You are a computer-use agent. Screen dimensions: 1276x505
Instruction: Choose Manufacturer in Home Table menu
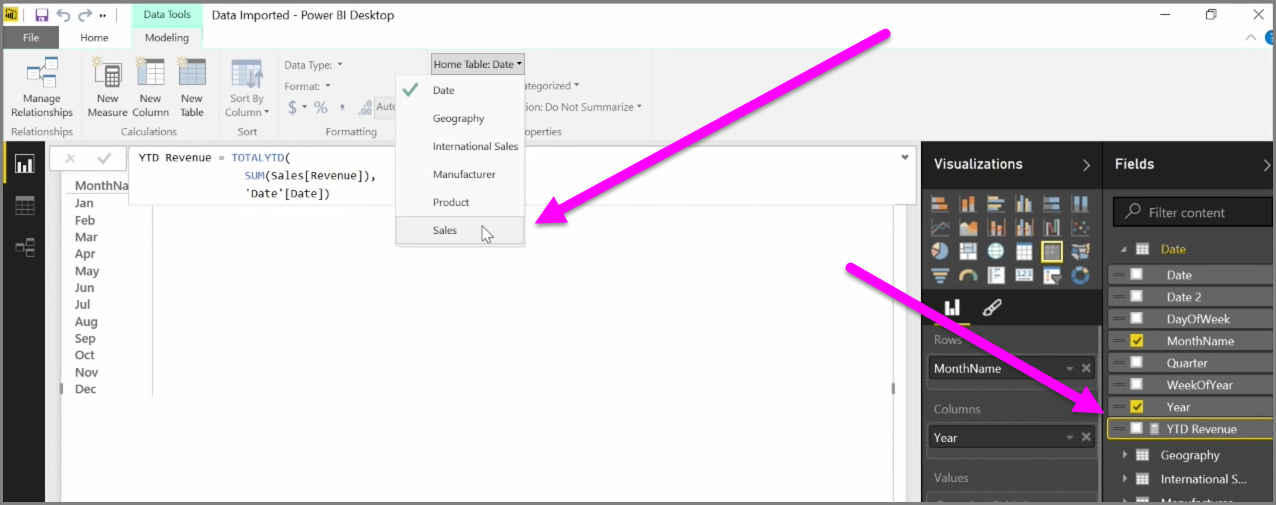click(460, 174)
